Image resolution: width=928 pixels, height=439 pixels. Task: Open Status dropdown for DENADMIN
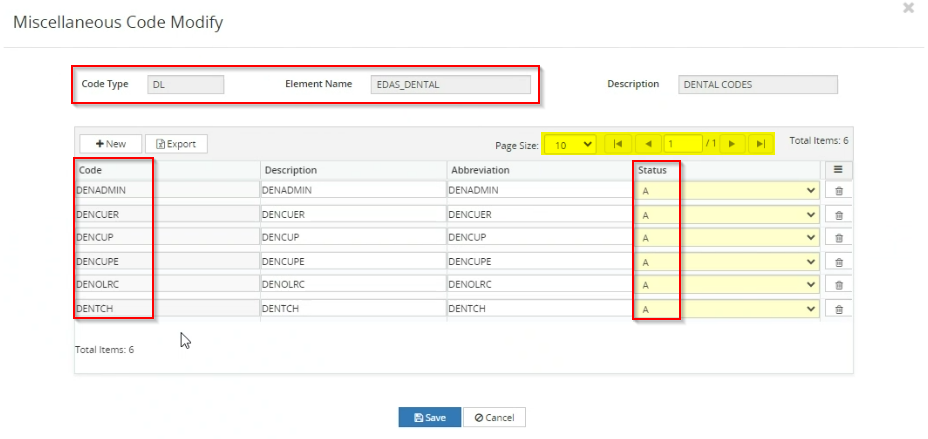click(727, 191)
